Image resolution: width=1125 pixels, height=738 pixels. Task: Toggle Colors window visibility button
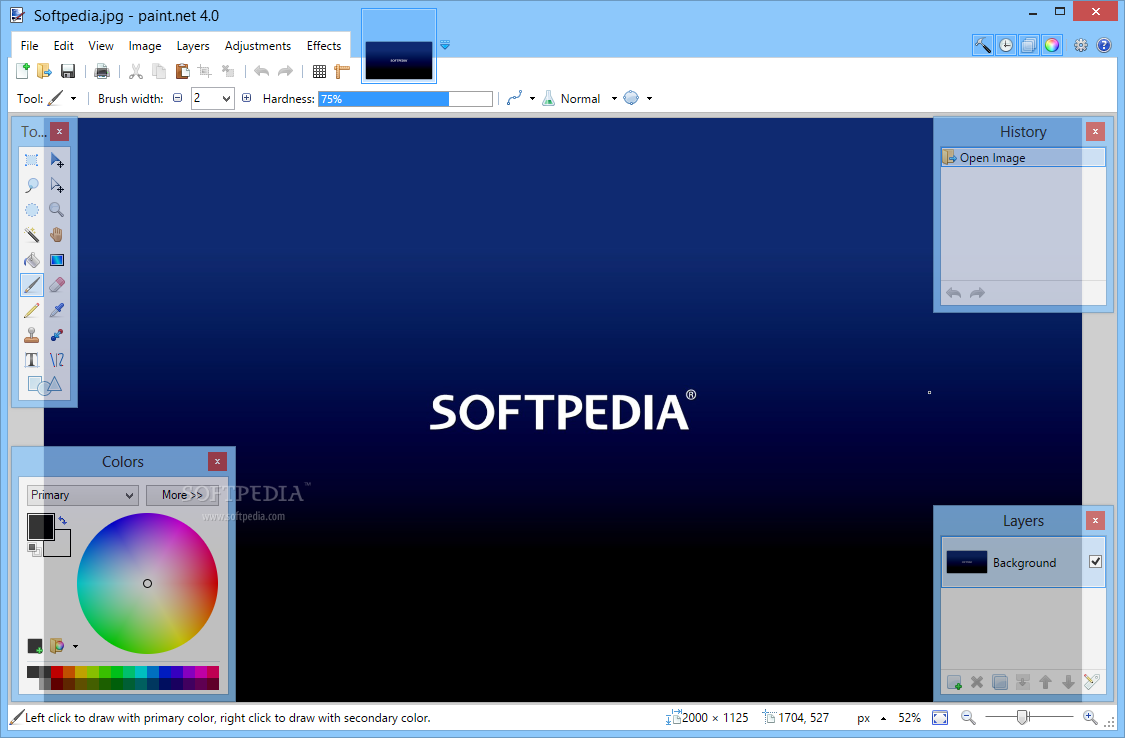point(1052,45)
